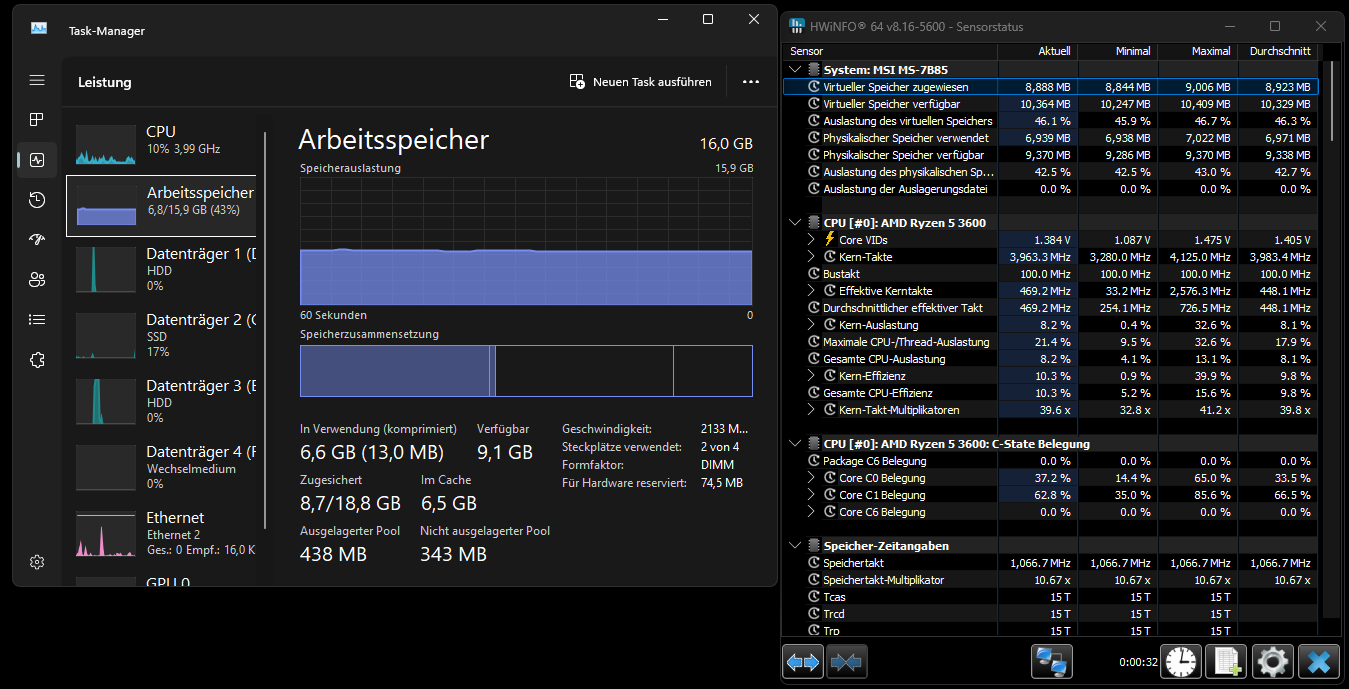Select the Ethernet performance entry
Screen dimensions: 1349x689
click(x=161, y=533)
